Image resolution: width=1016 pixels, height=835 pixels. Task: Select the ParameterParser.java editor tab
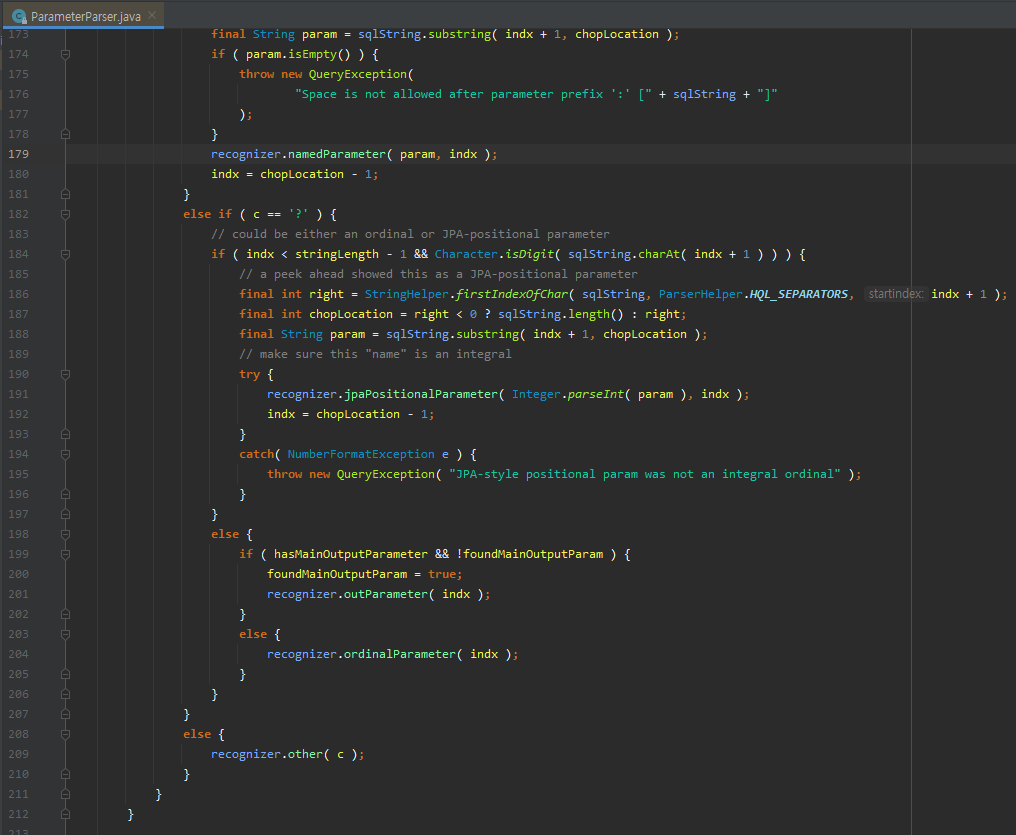click(85, 16)
